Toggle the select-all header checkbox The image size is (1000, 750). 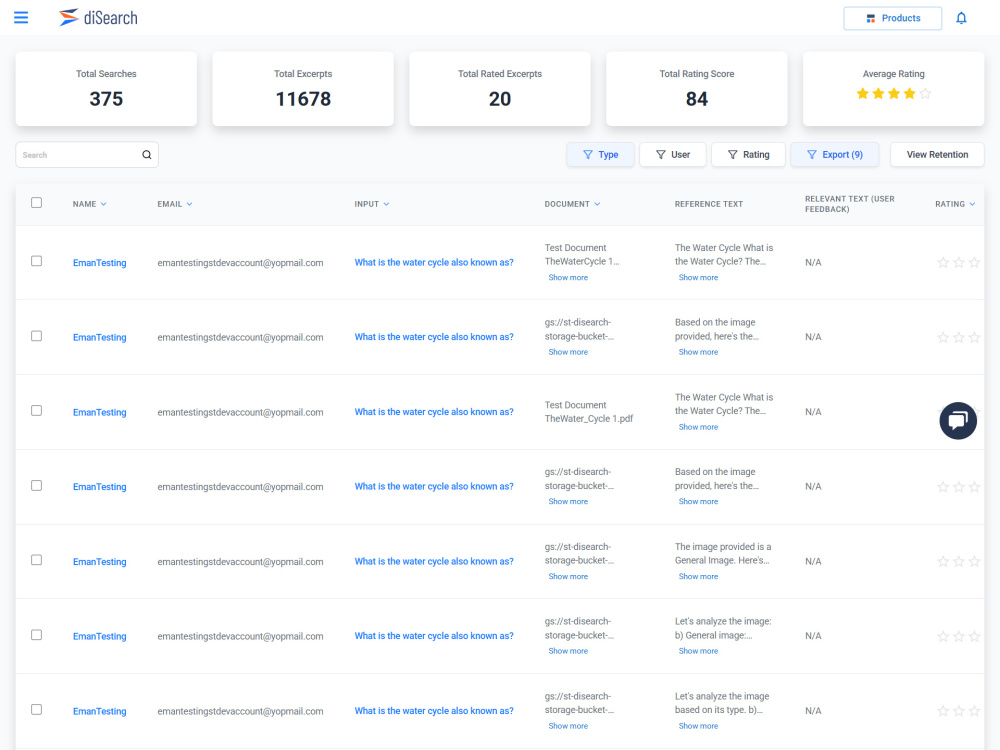point(36,203)
